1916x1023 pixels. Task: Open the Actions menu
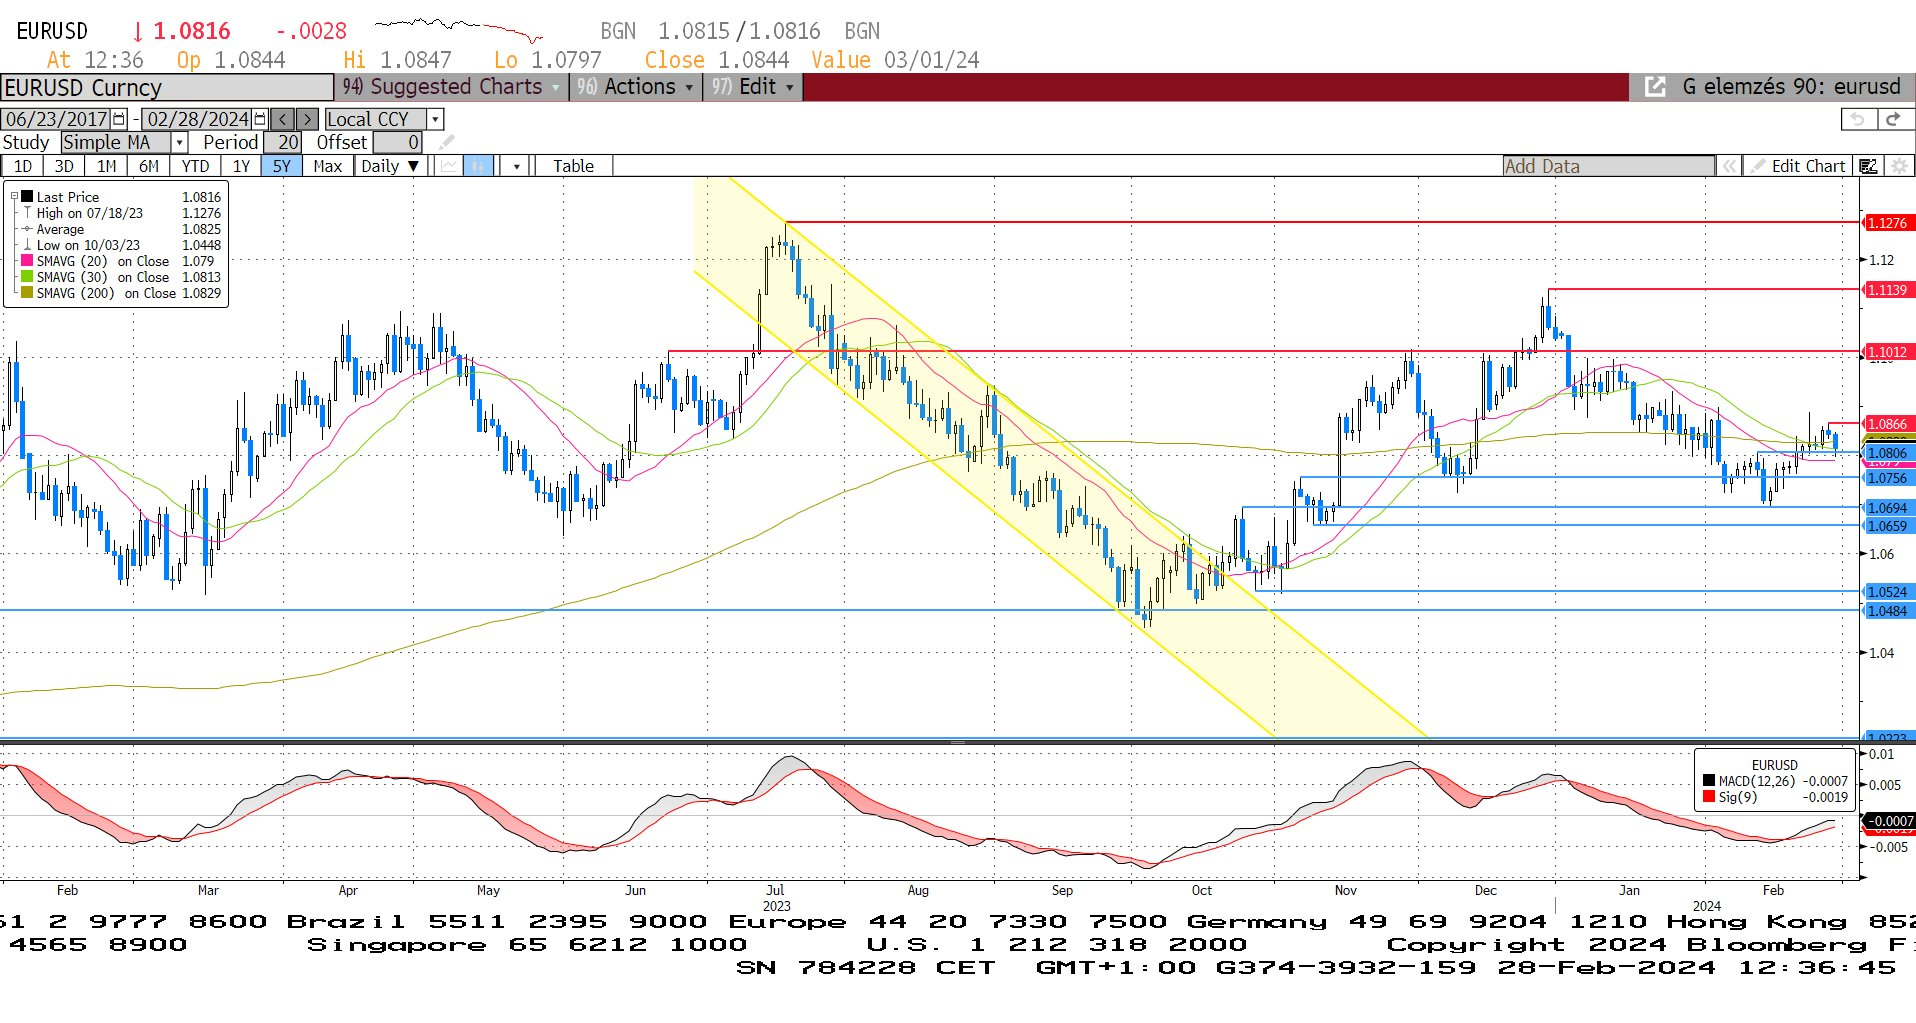pos(636,87)
